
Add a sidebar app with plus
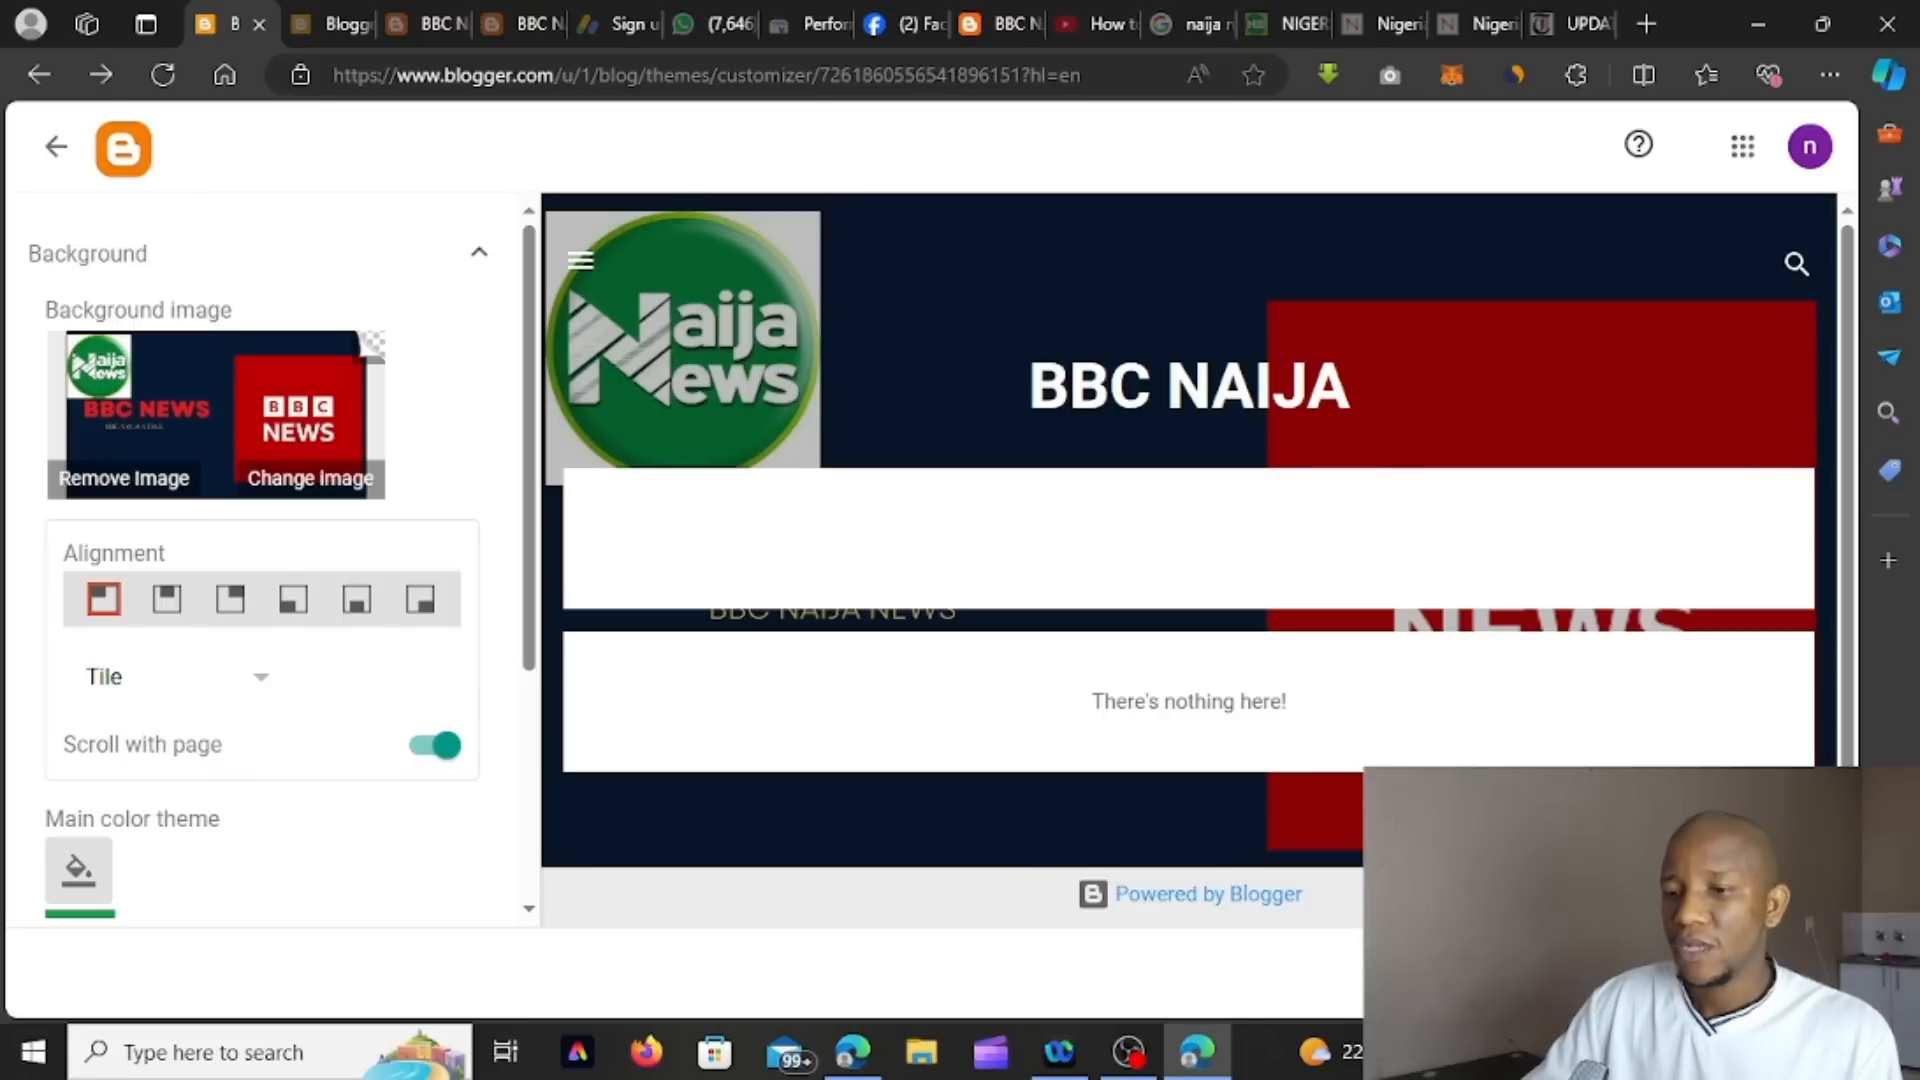pos(1888,561)
